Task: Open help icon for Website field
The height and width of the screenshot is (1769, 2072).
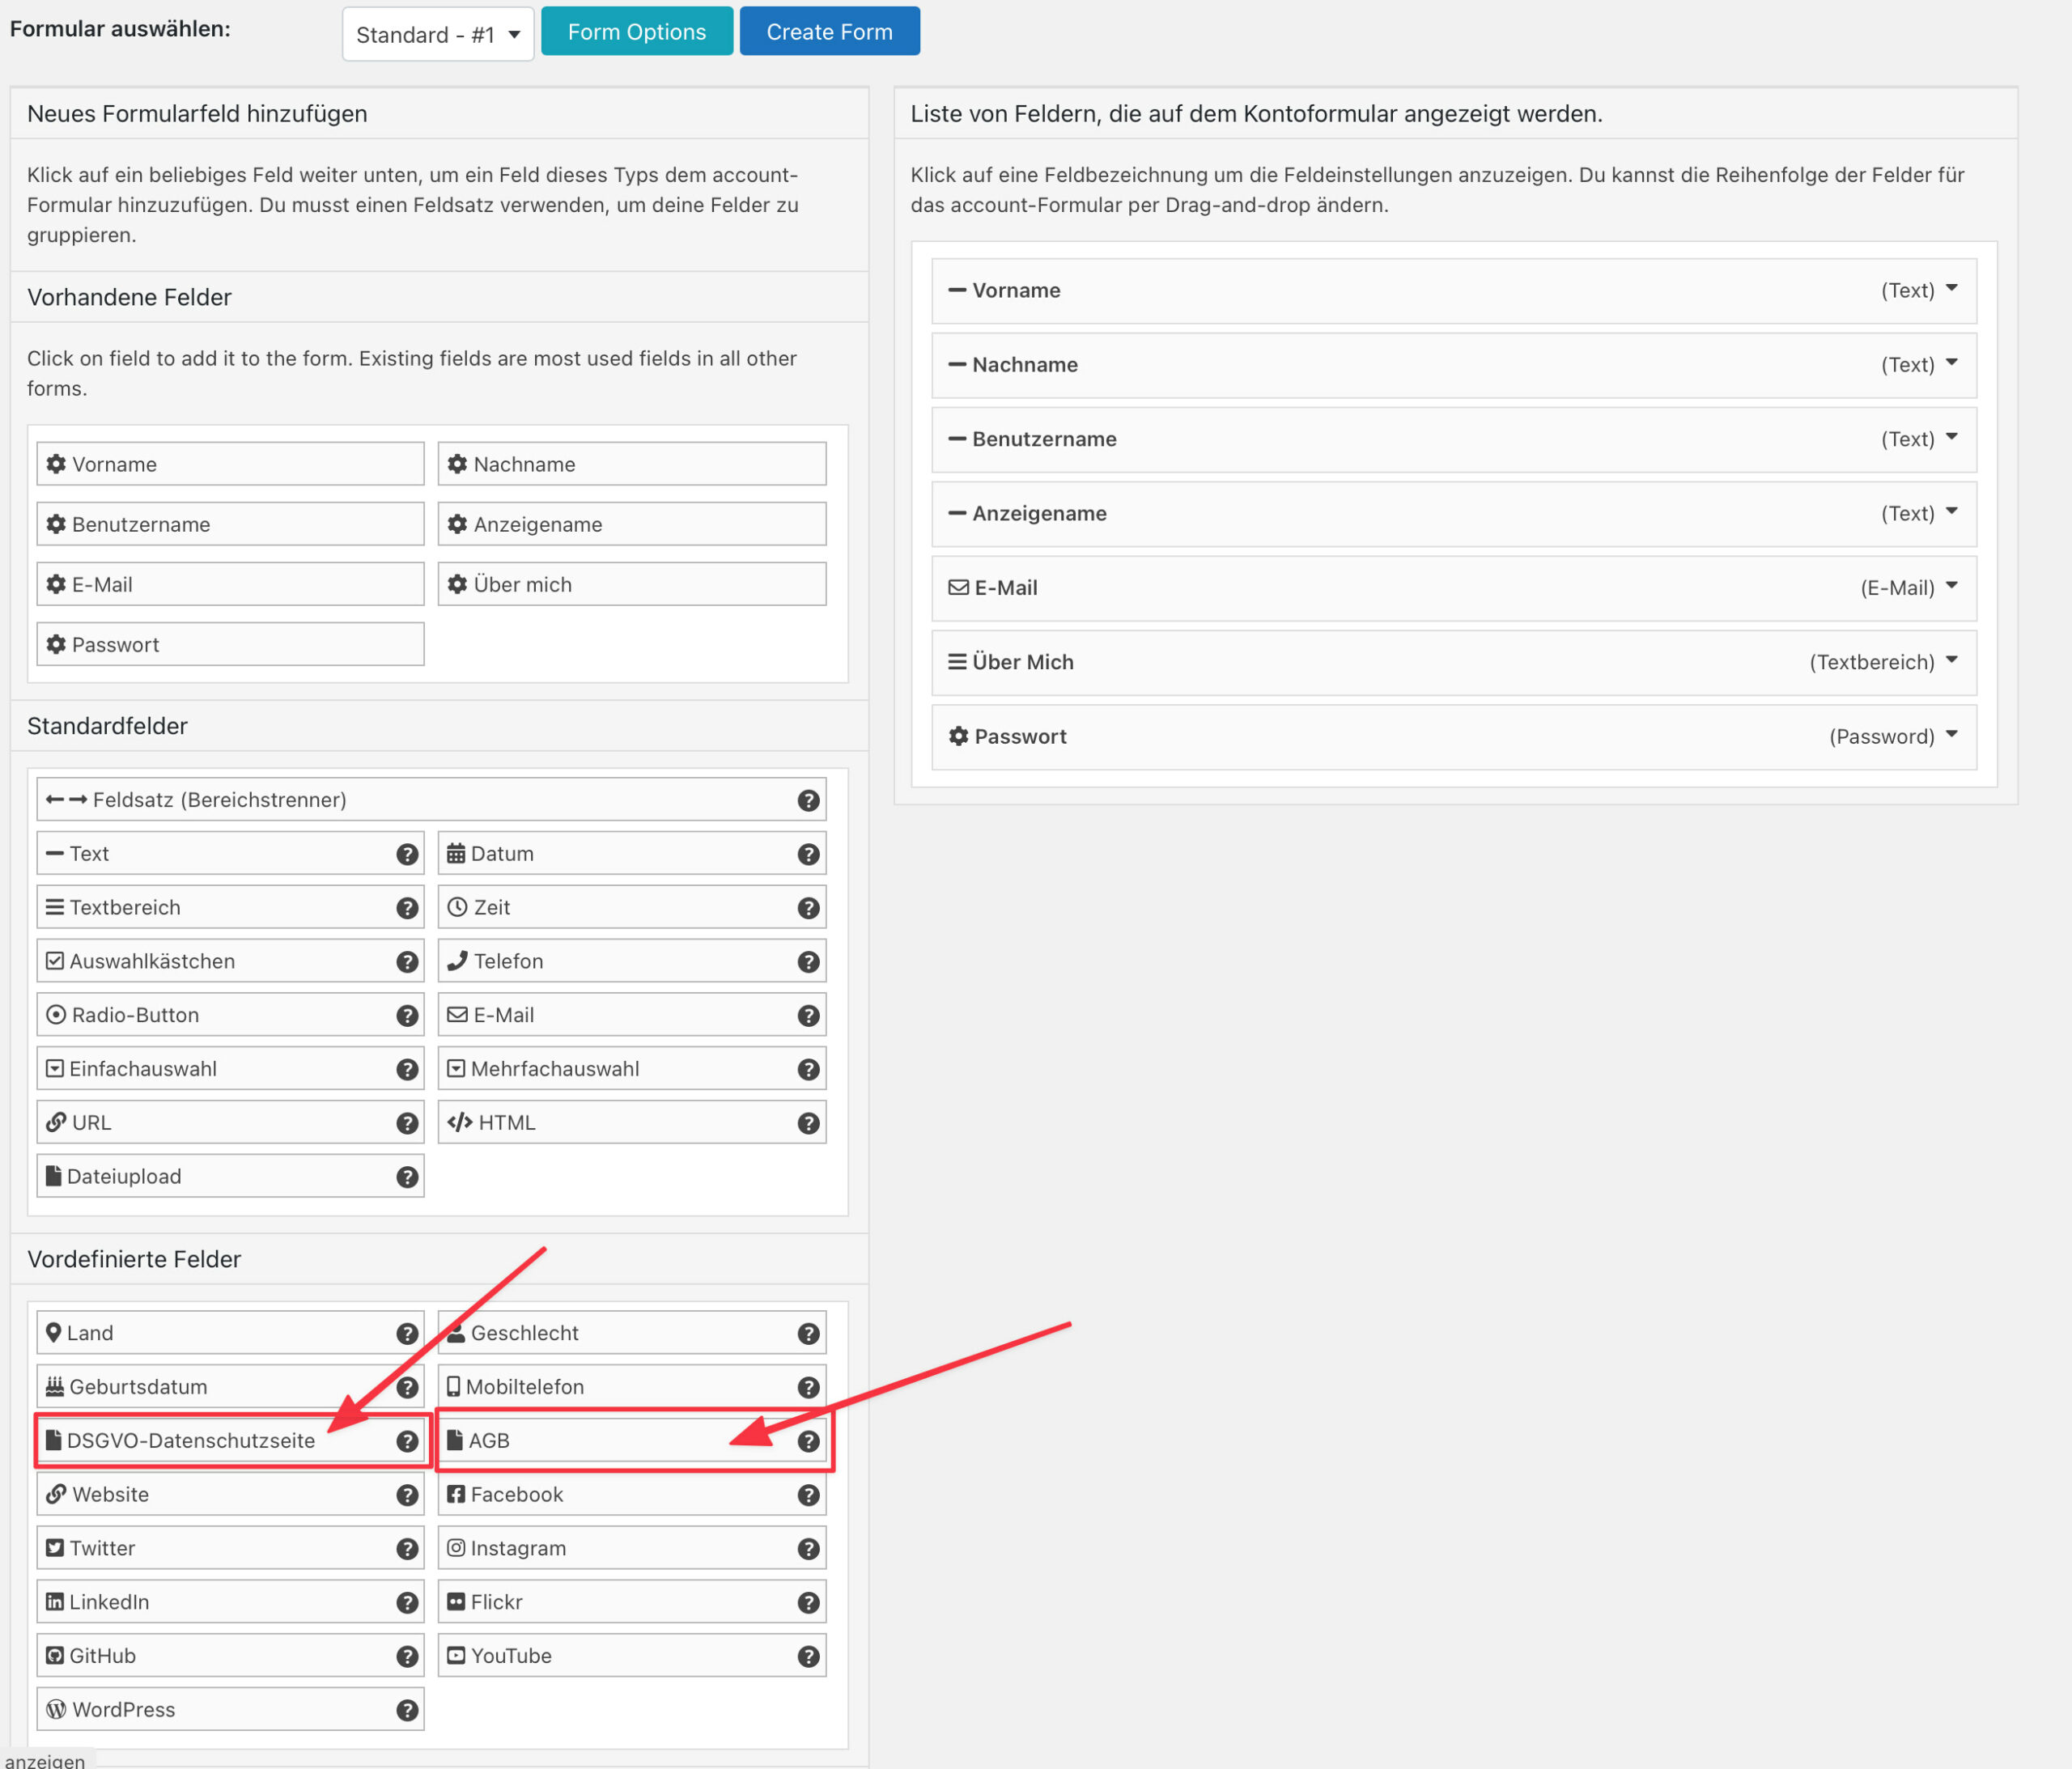Action: point(407,1495)
